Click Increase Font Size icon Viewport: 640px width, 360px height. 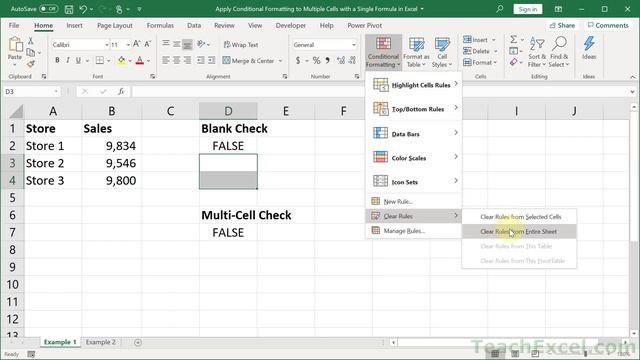click(137, 44)
